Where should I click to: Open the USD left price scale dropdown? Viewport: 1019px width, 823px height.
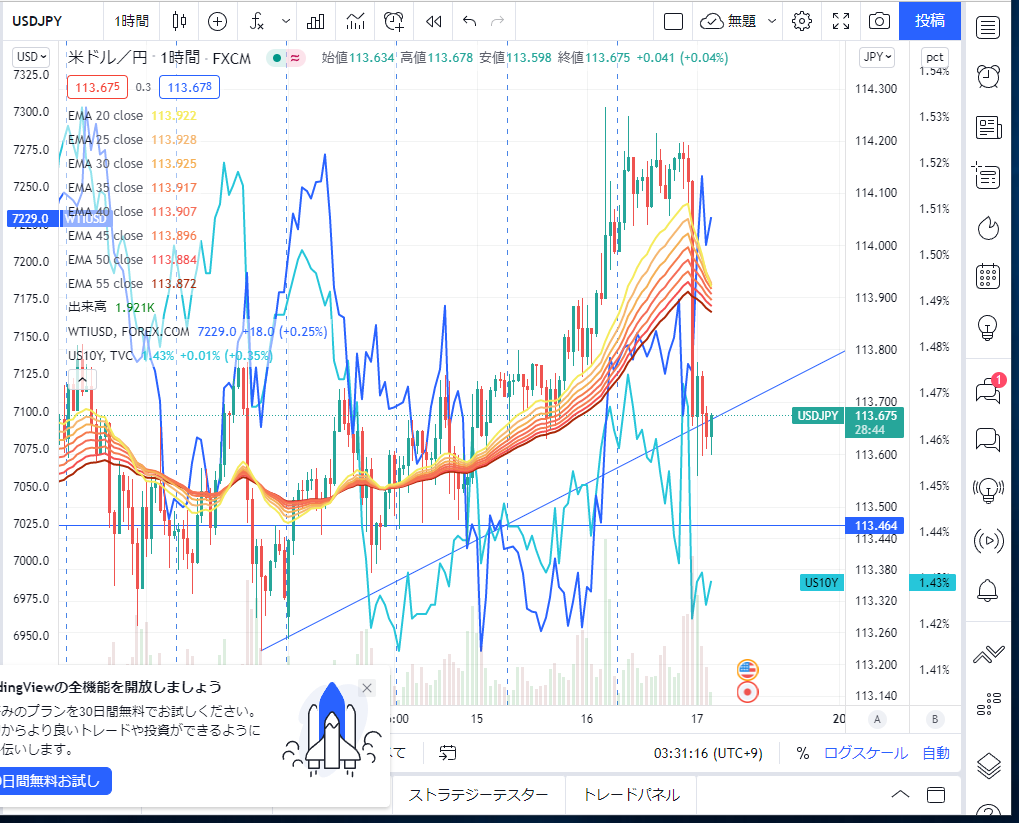(31, 57)
